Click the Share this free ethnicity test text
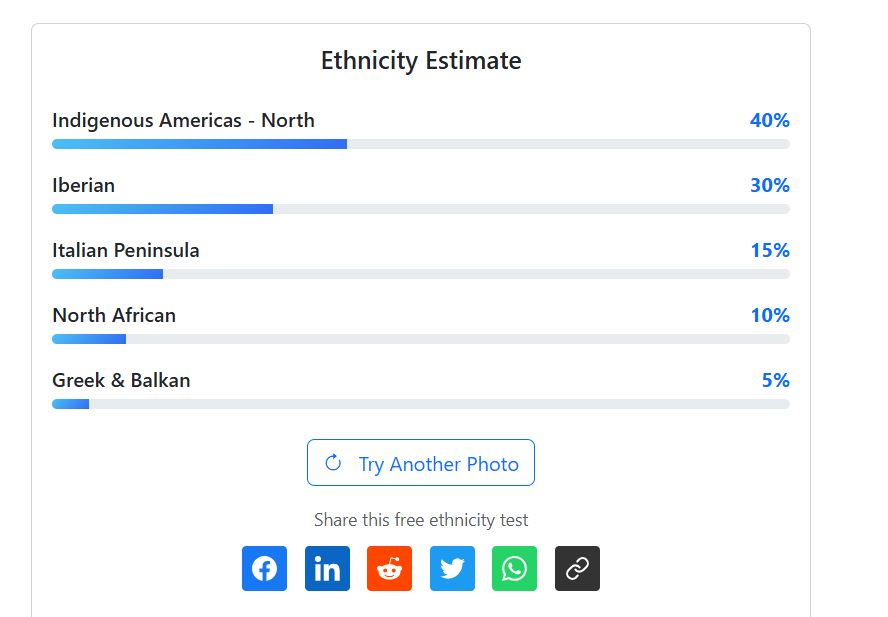This screenshot has height=617, width=888. (x=421, y=520)
